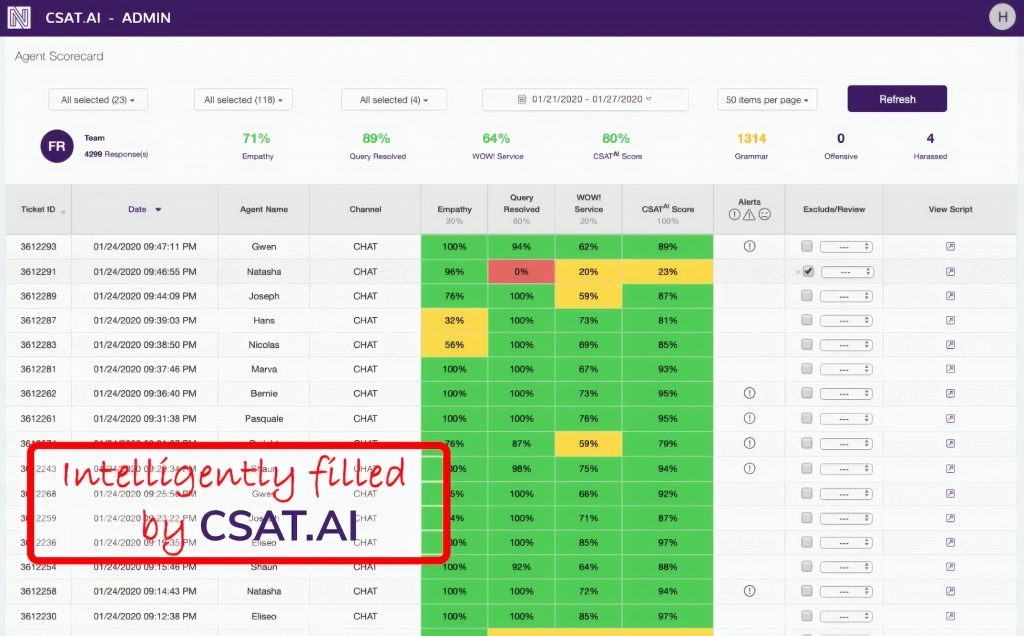Click the H profile circle at top right
This screenshot has width=1024, height=636.
[x=1001, y=17]
